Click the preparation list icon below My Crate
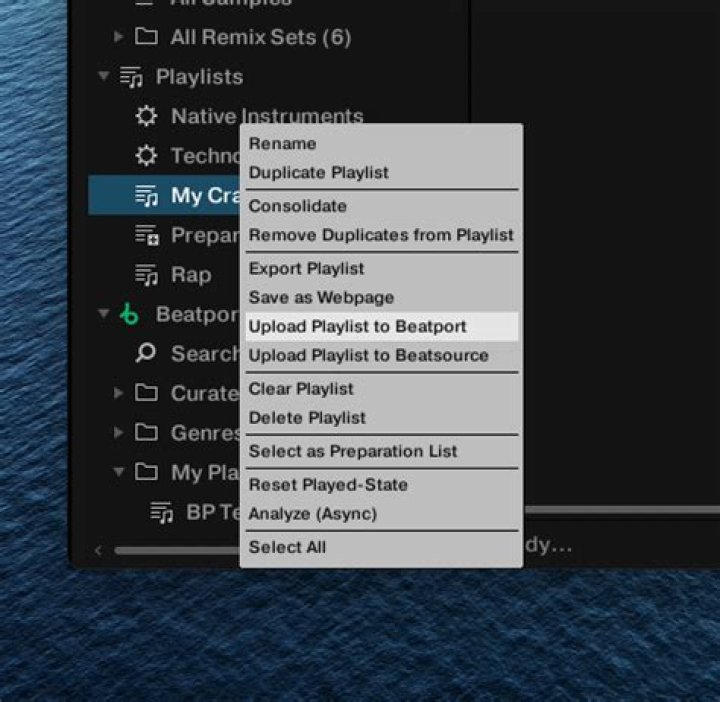720x702 pixels. click(146, 235)
